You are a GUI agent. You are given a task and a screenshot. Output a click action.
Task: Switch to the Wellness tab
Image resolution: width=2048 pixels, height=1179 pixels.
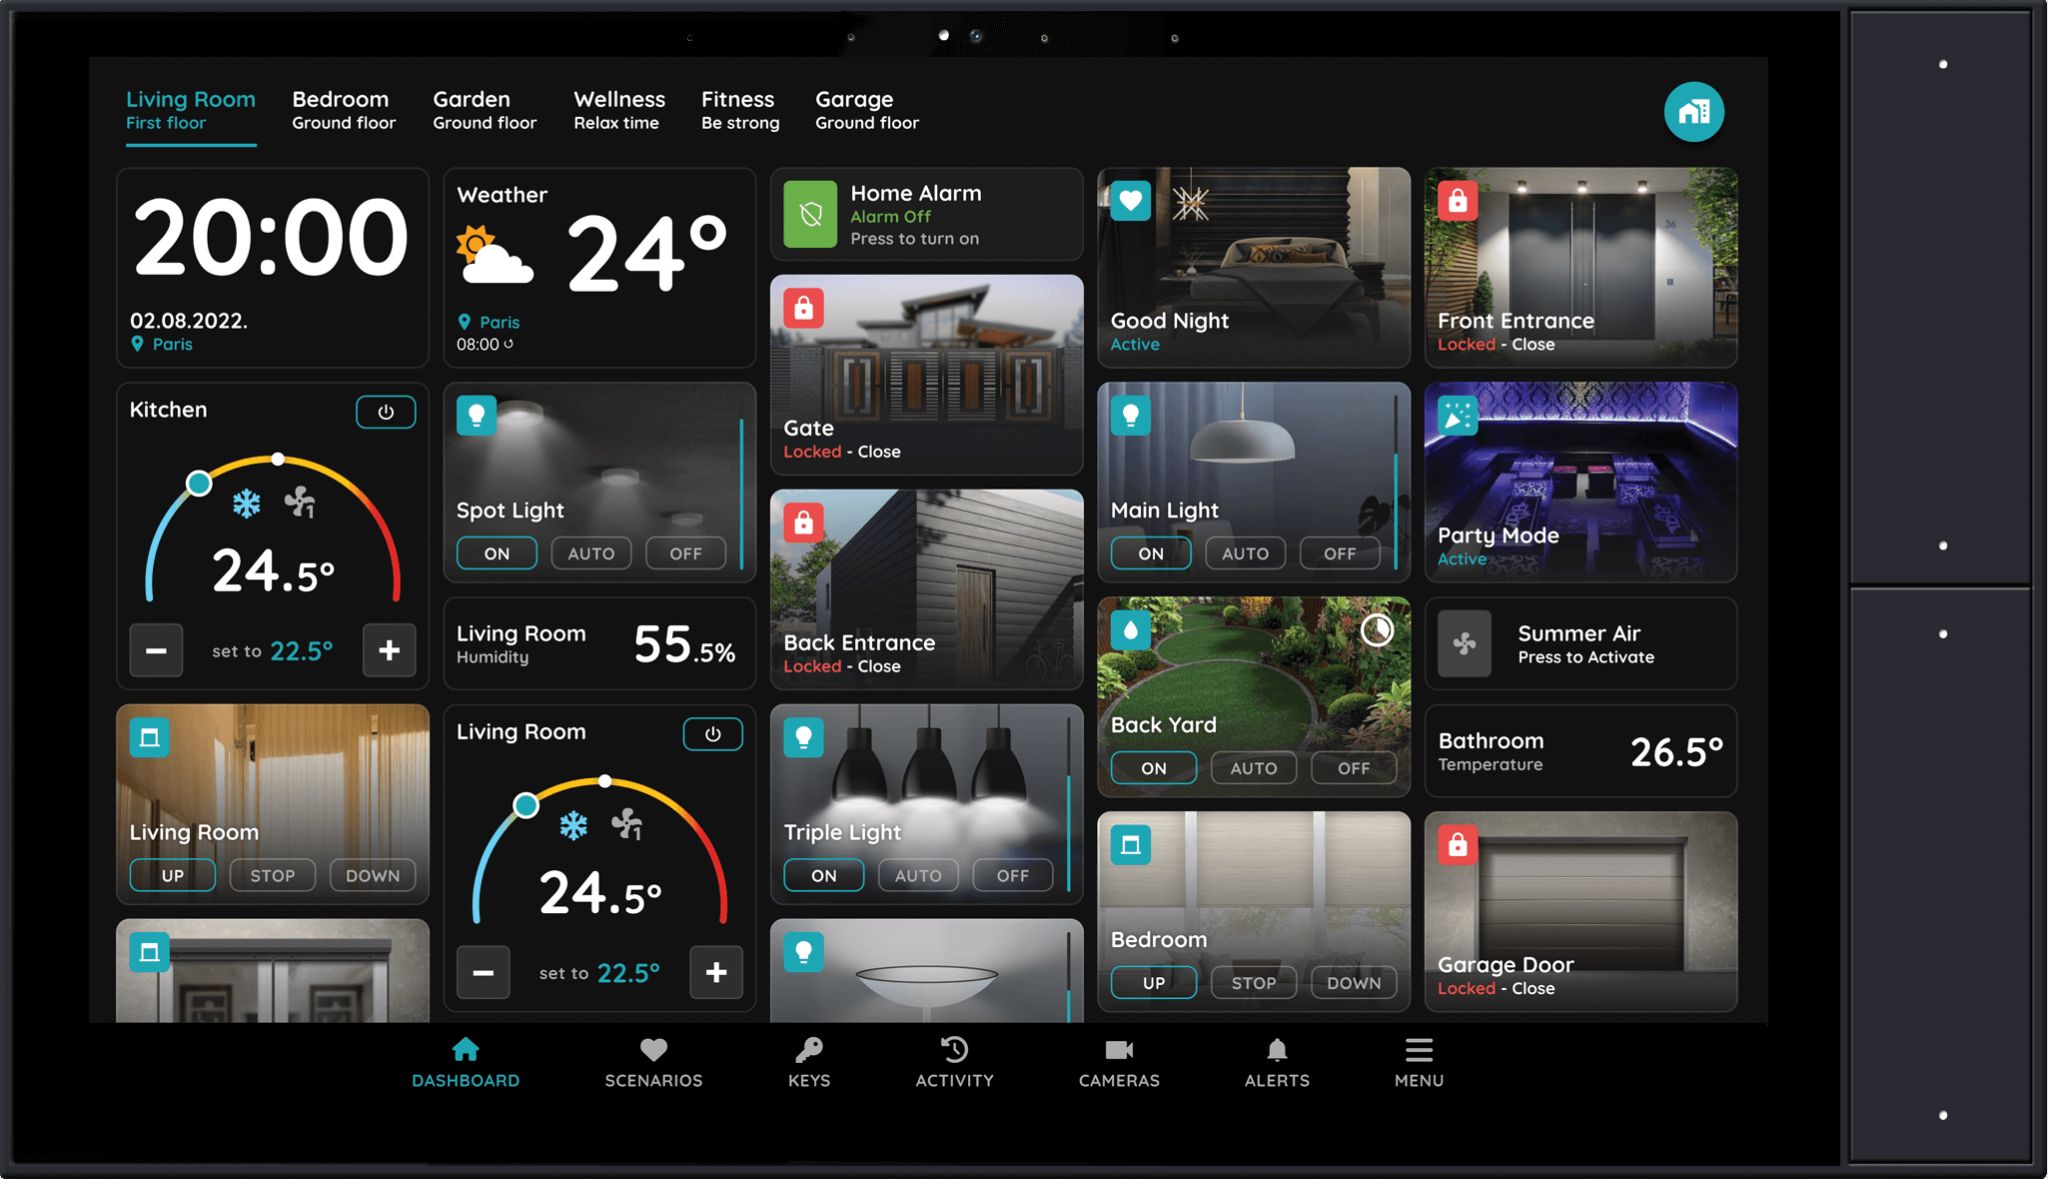pos(619,110)
